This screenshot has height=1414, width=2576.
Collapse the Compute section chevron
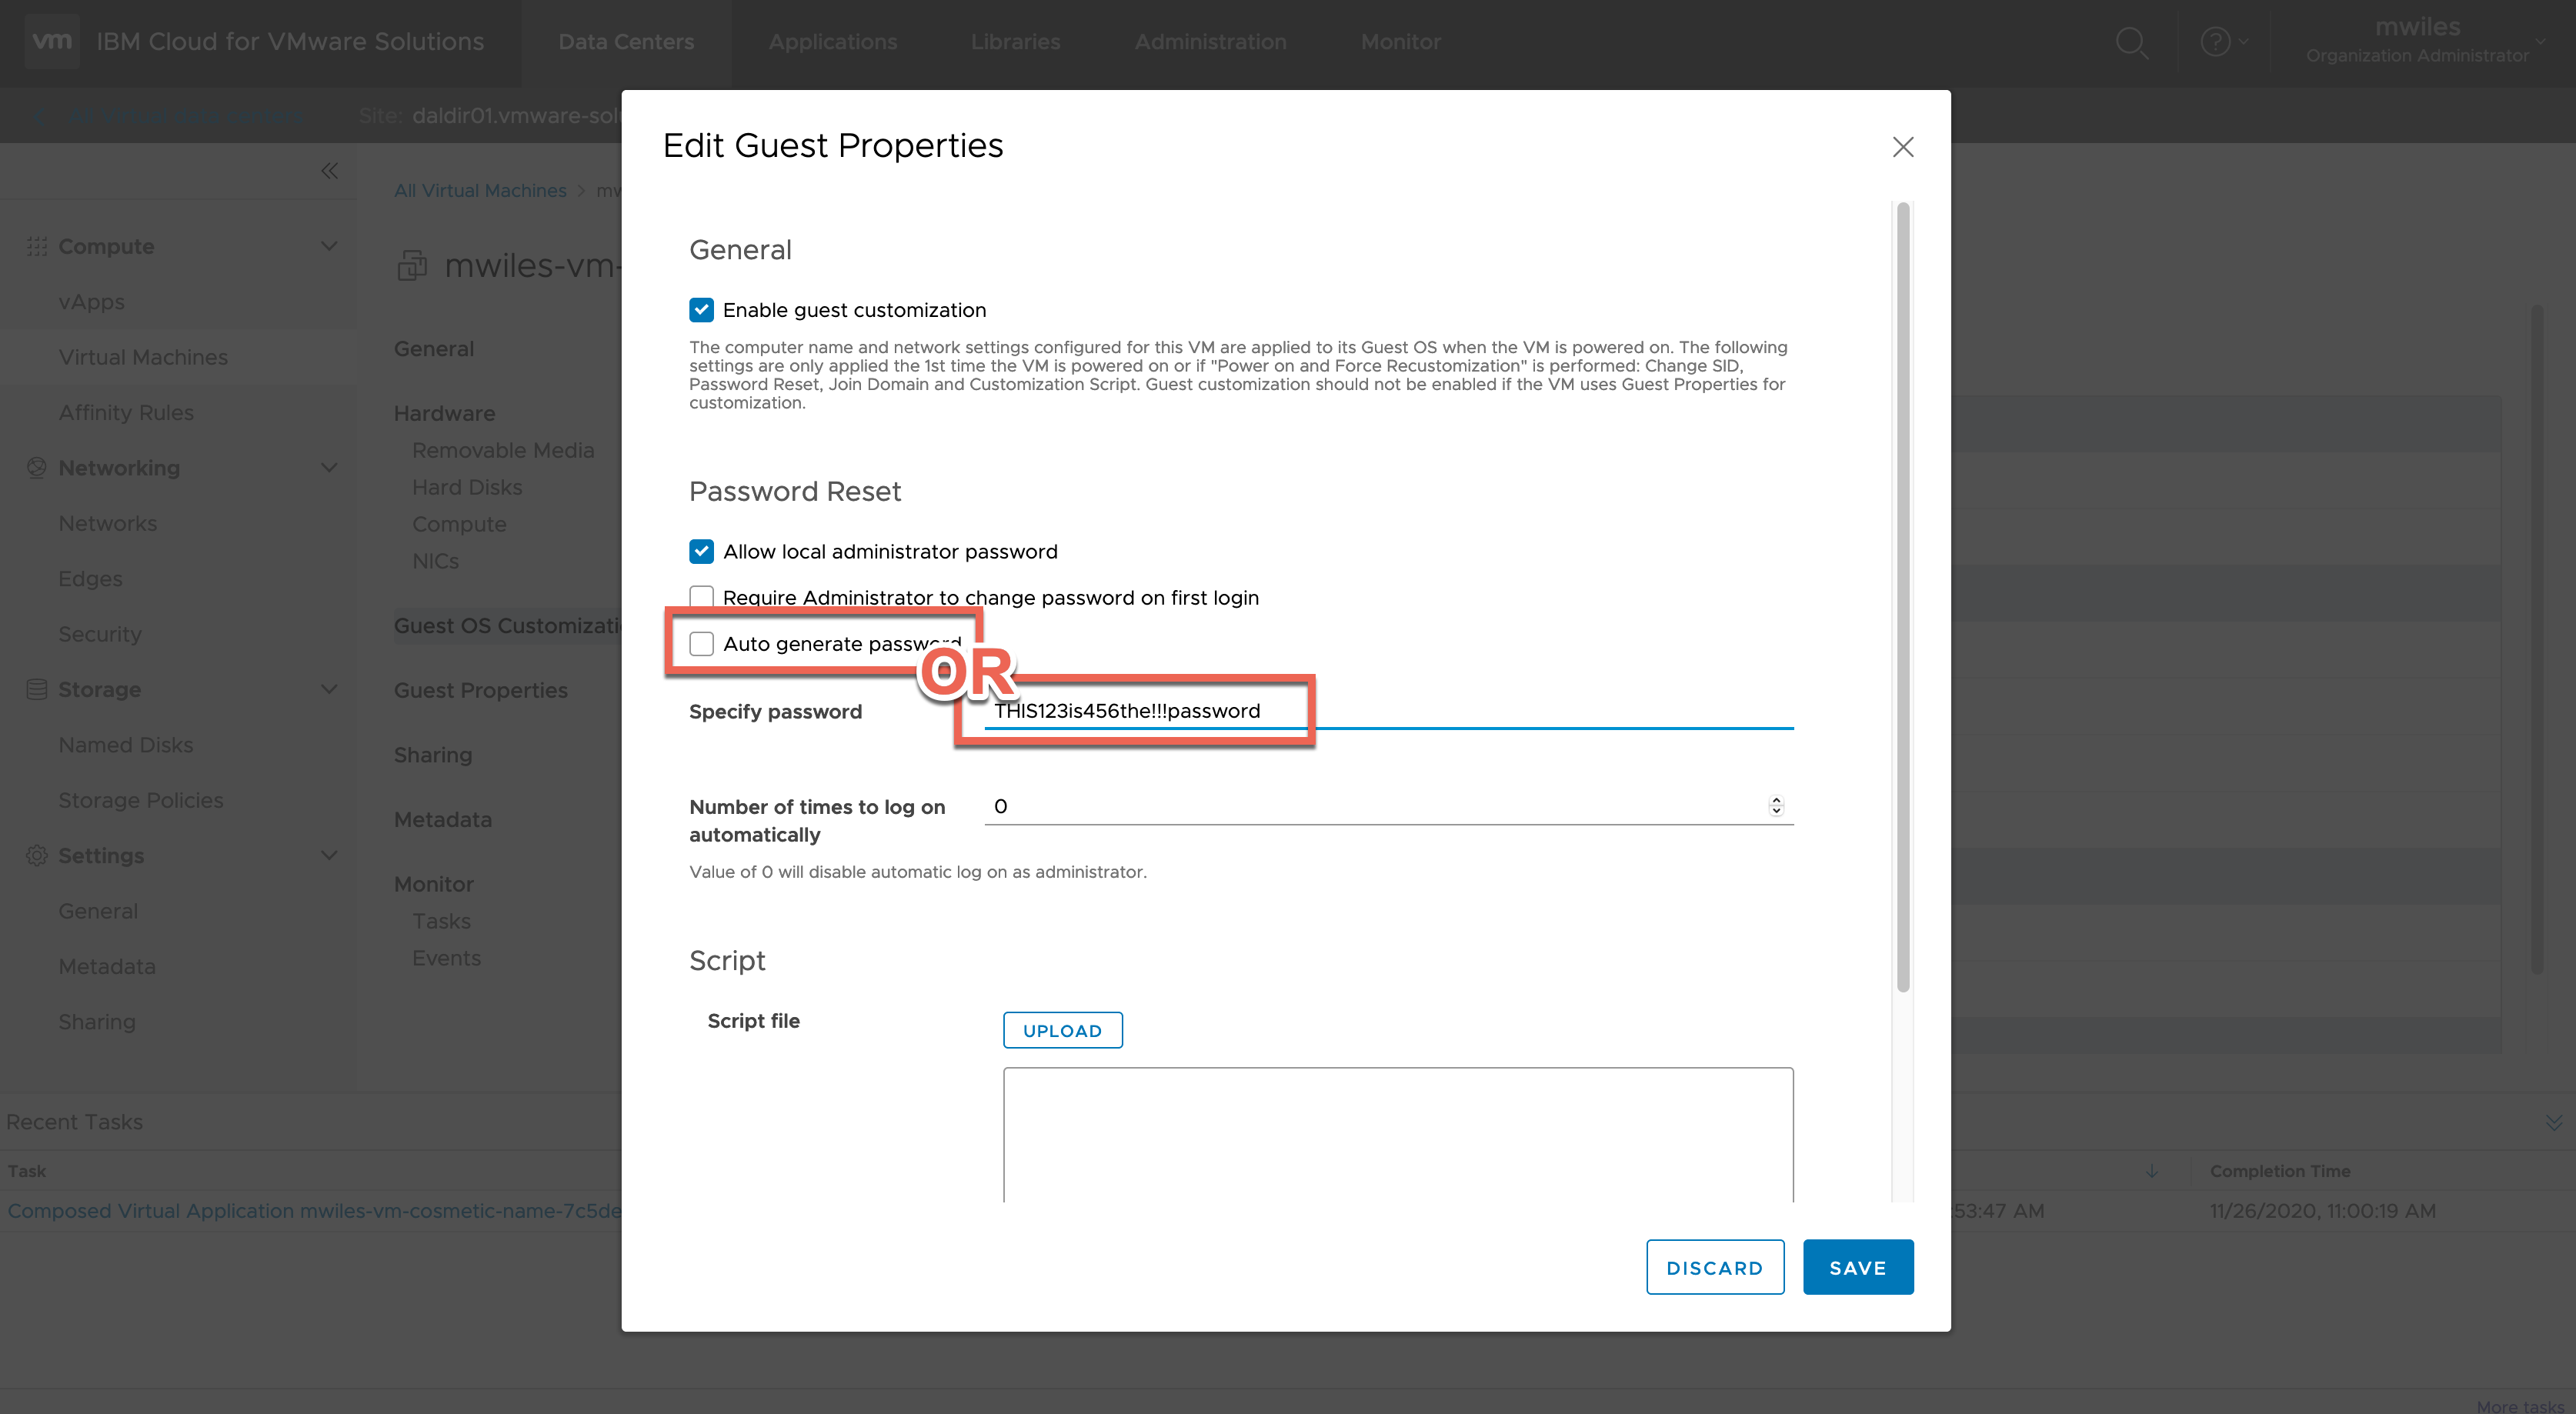pos(329,246)
